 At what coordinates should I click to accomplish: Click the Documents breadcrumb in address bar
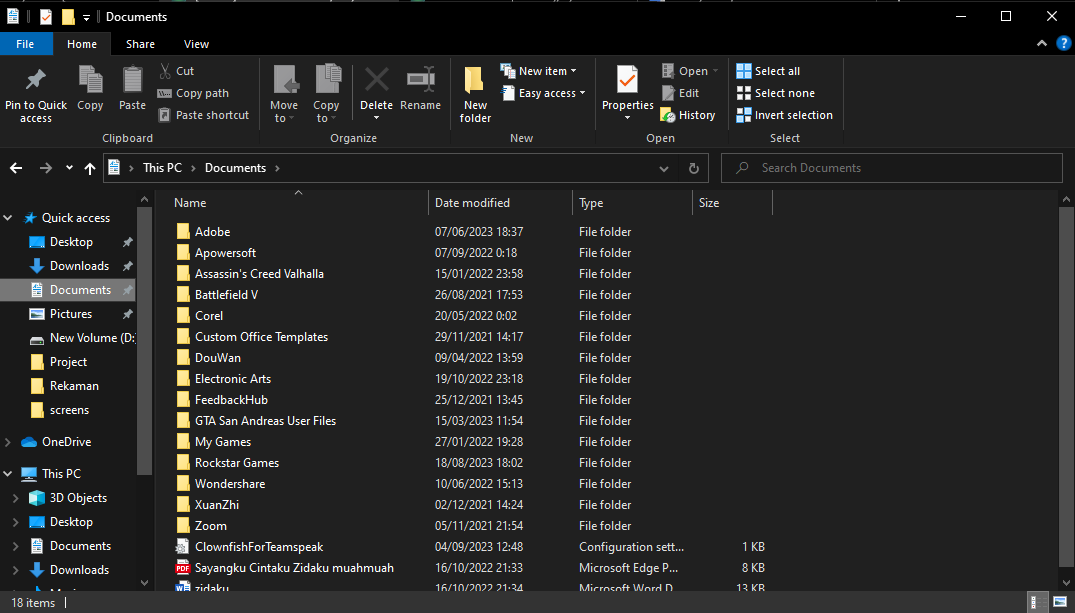(235, 168)
